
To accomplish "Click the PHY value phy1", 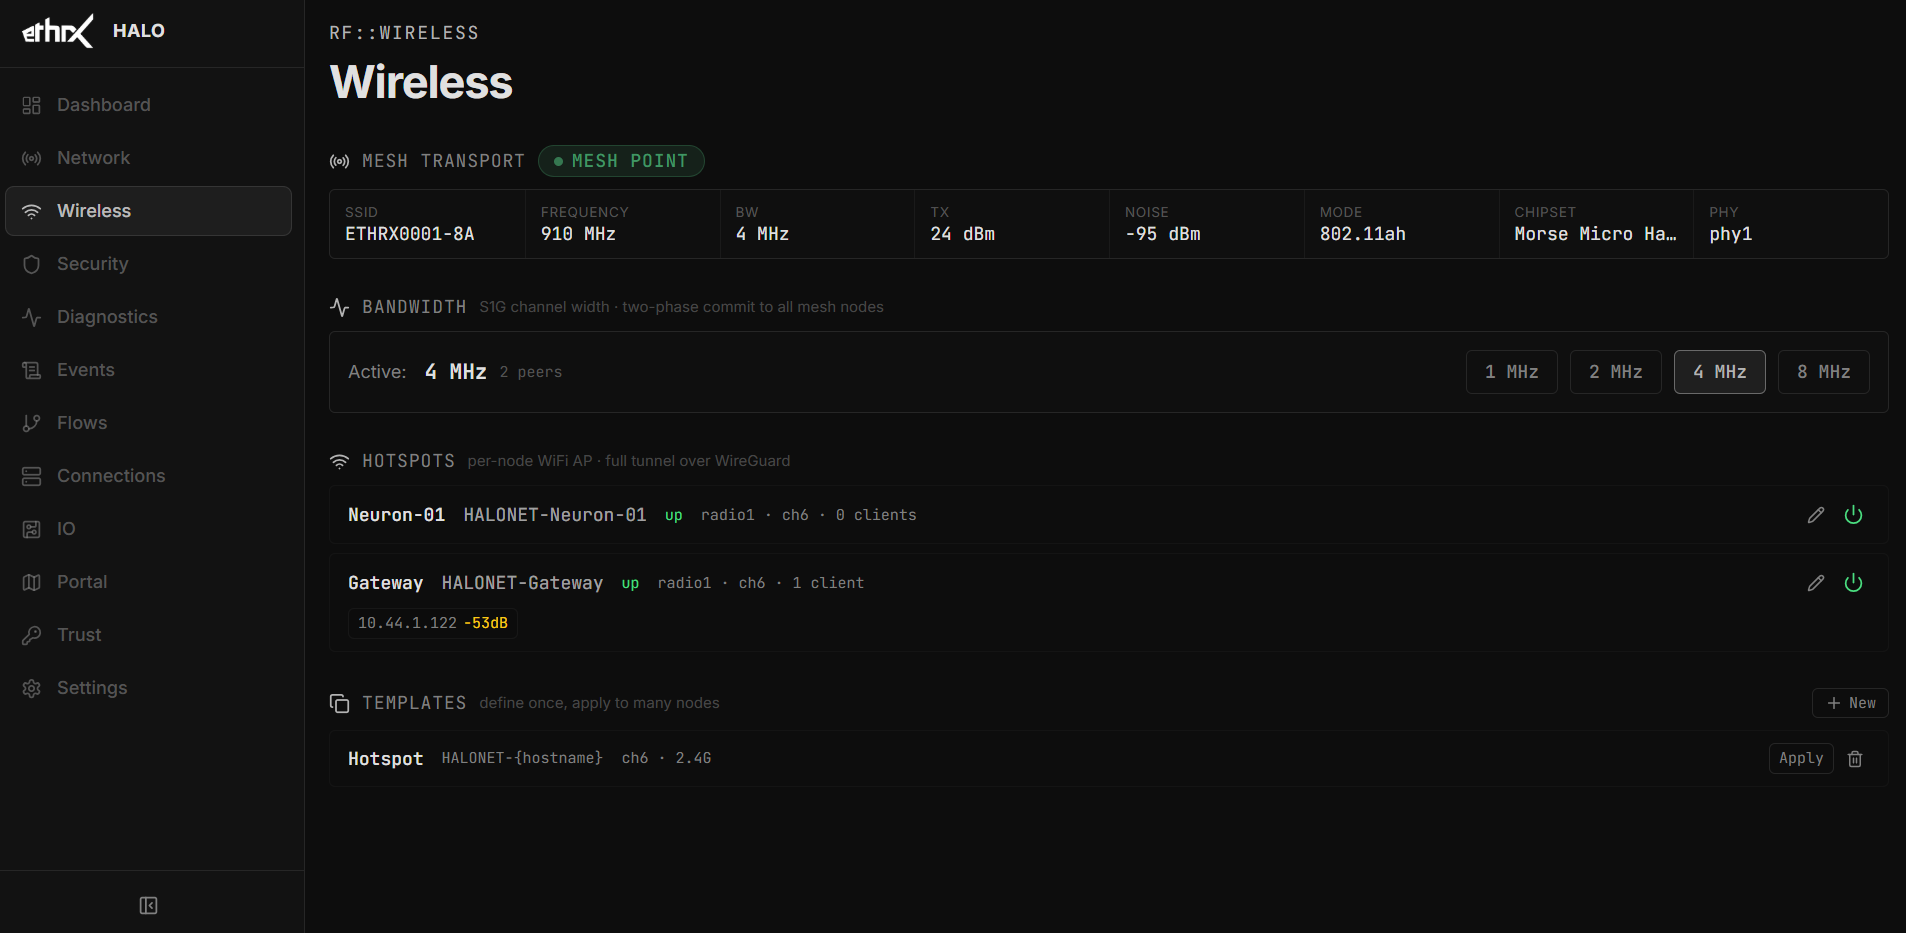I will [1730, 234].
